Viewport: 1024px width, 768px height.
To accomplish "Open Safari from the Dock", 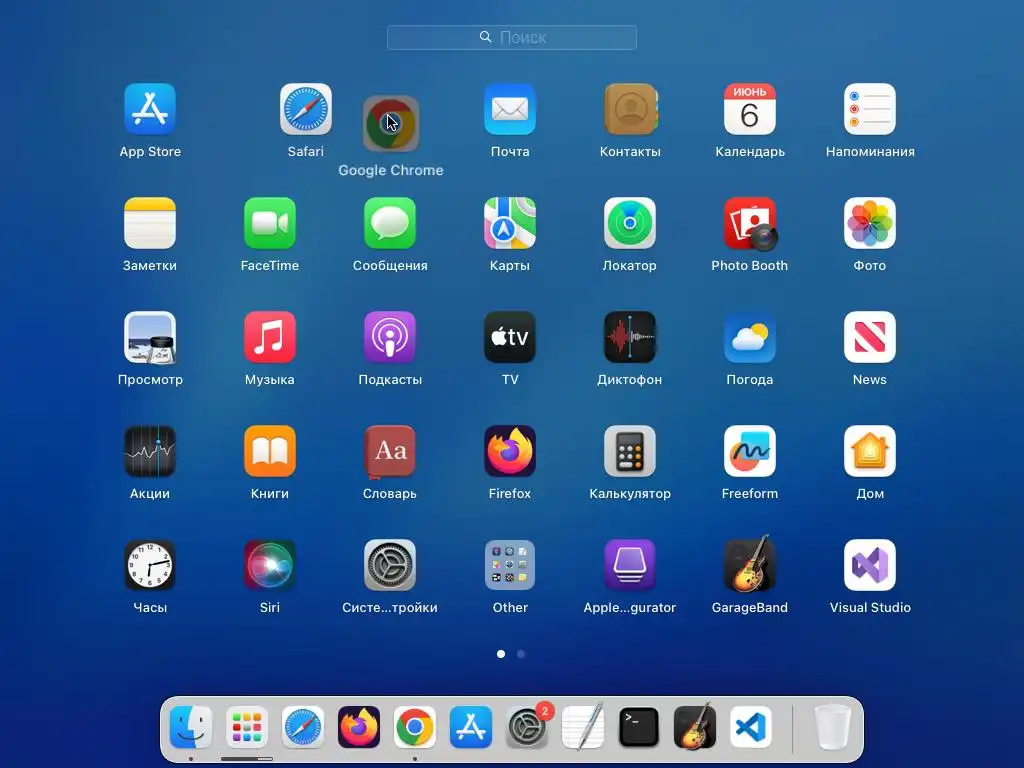I will (x=303, y=727).
